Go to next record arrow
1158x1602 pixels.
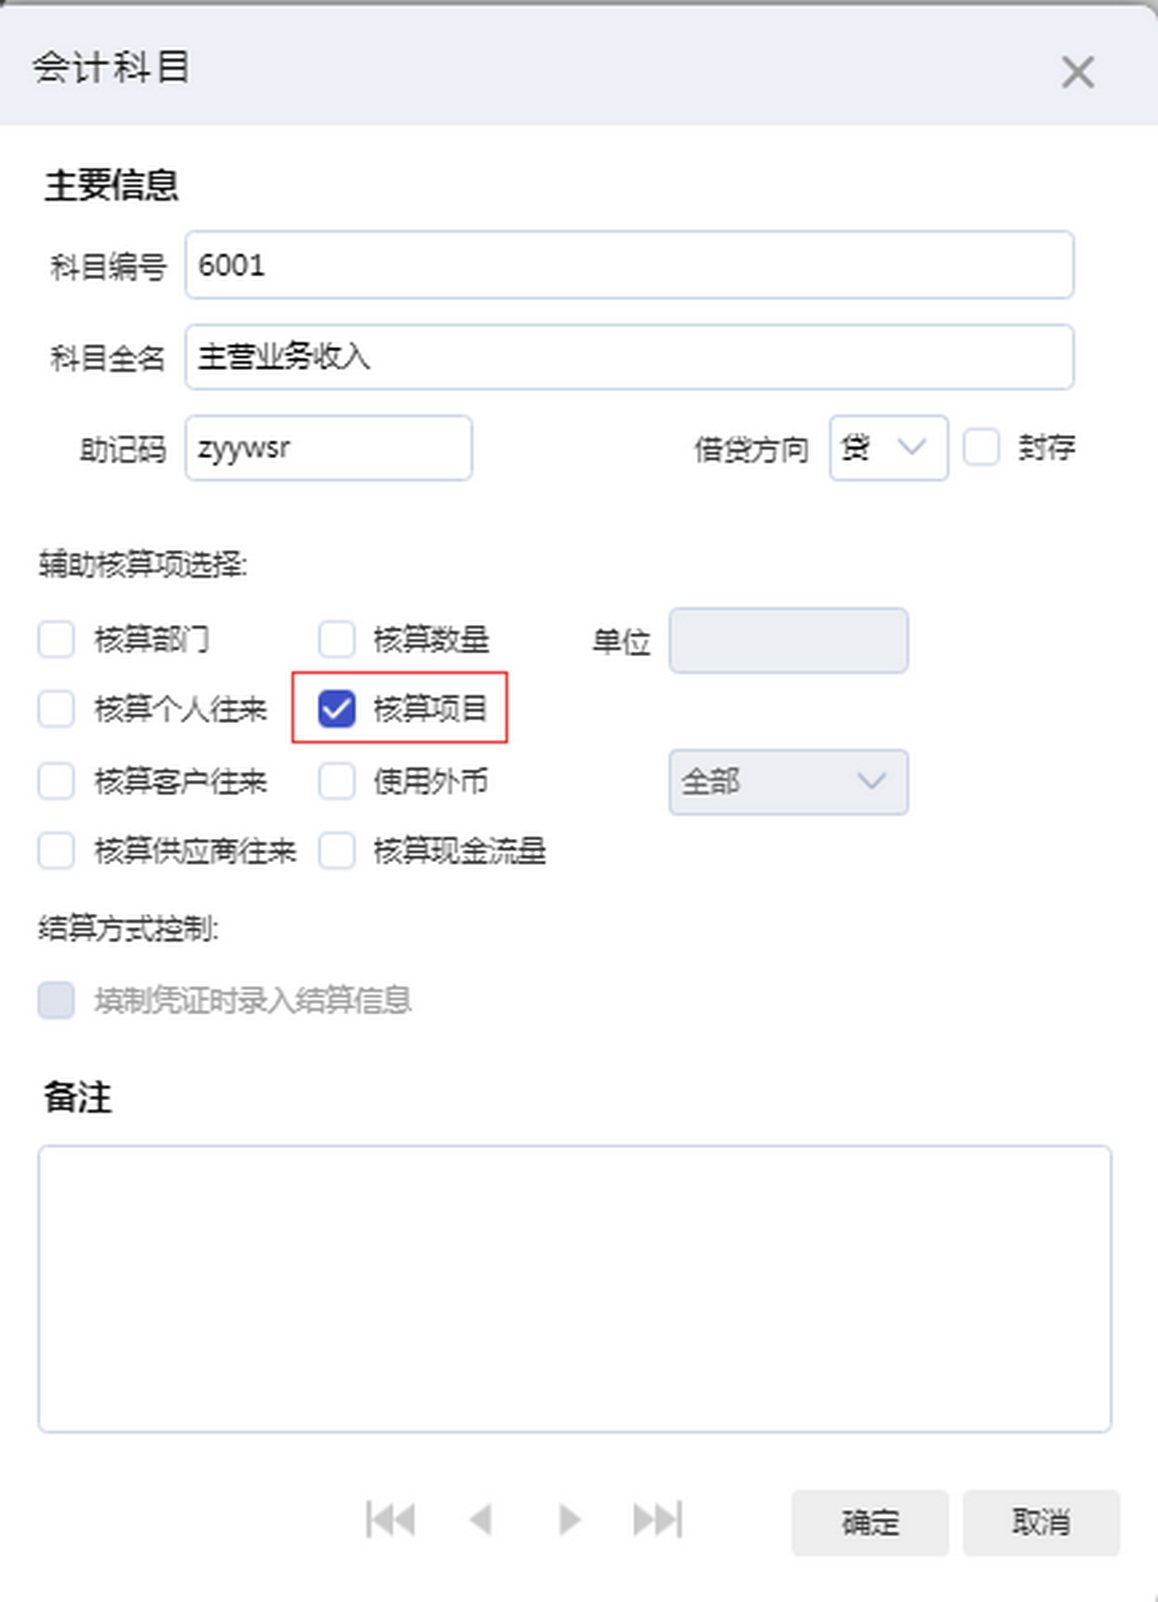pos(569,1520)
